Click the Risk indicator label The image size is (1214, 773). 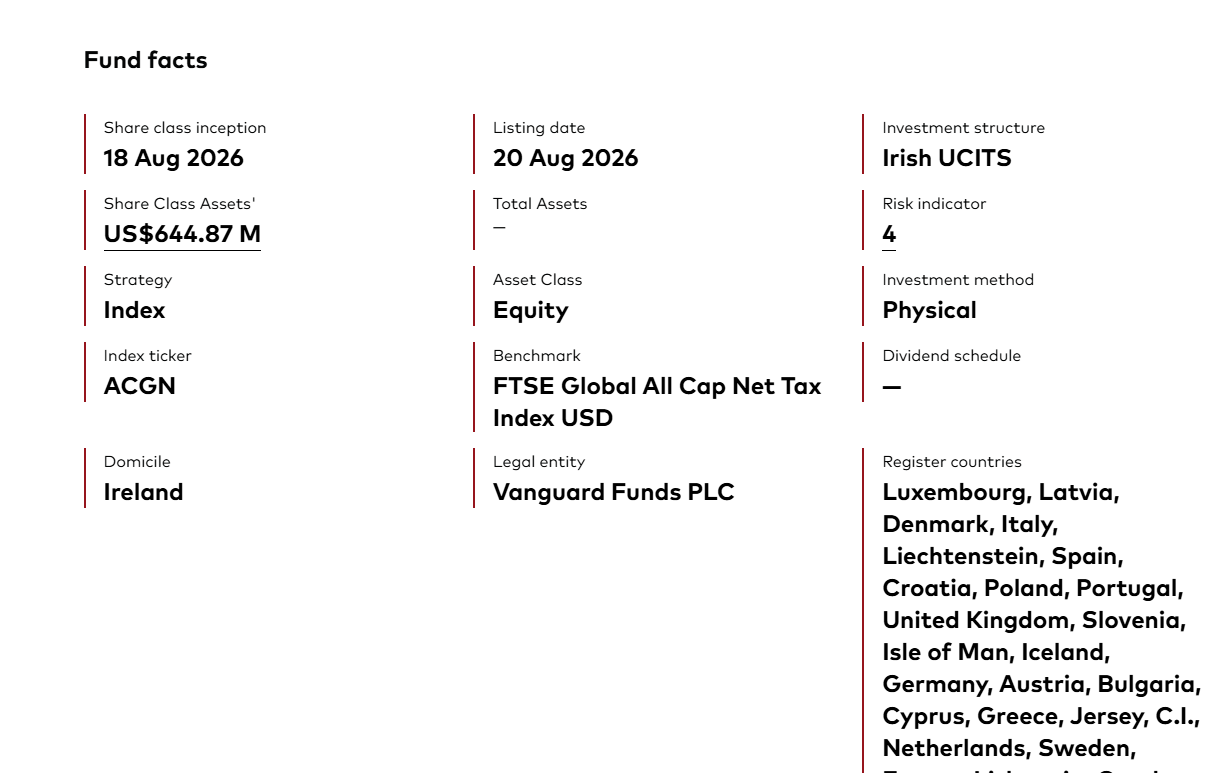pyautogui.click(x=934, y=204)
